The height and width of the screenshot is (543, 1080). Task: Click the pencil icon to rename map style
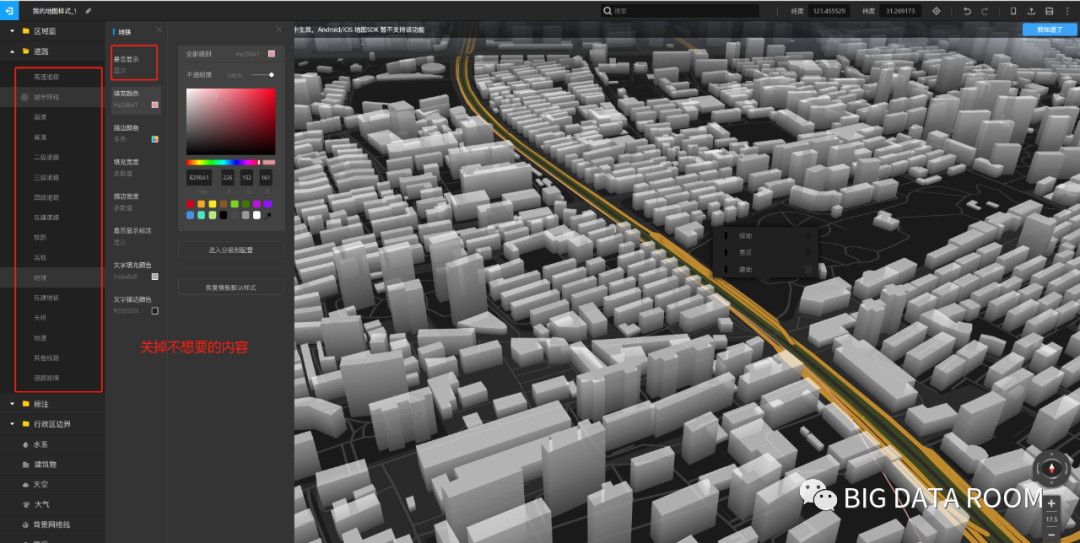[88, 12]
